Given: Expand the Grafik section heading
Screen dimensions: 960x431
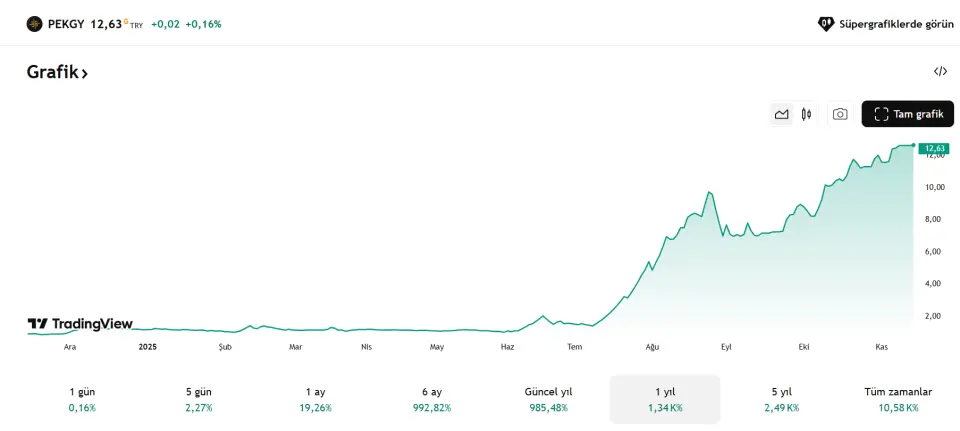Looking at the screenshot, I should click(x=57, y=73).
